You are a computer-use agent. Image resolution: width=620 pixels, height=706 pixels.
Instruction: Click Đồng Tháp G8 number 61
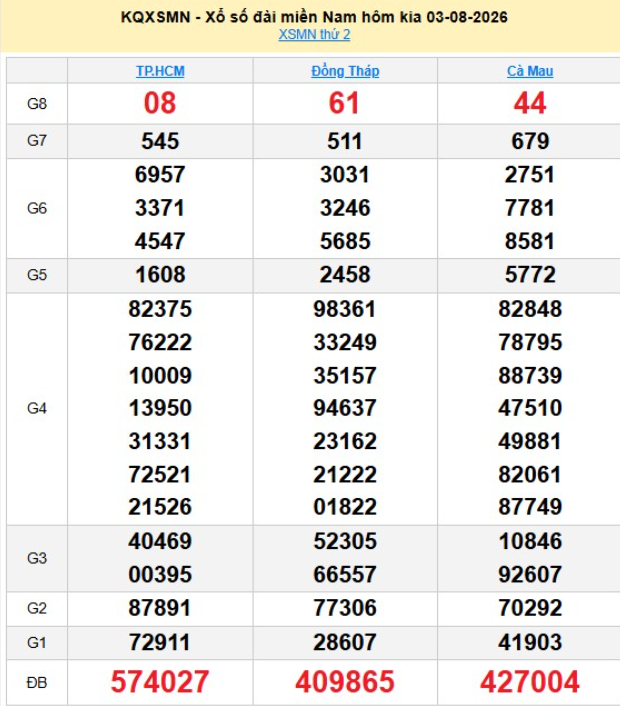tap(344, 103)
